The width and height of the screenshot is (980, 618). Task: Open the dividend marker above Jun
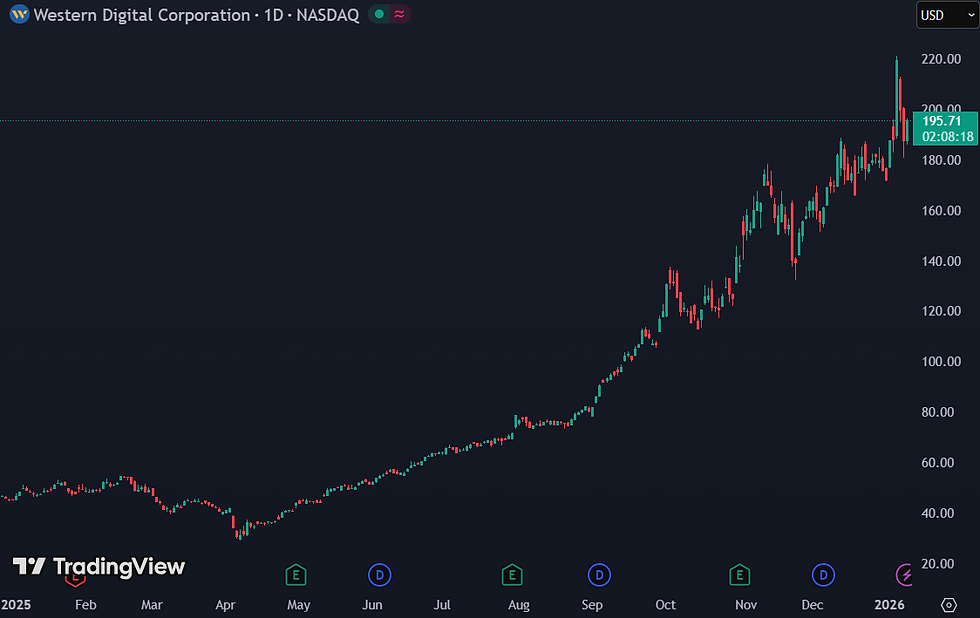coord(379,575)
